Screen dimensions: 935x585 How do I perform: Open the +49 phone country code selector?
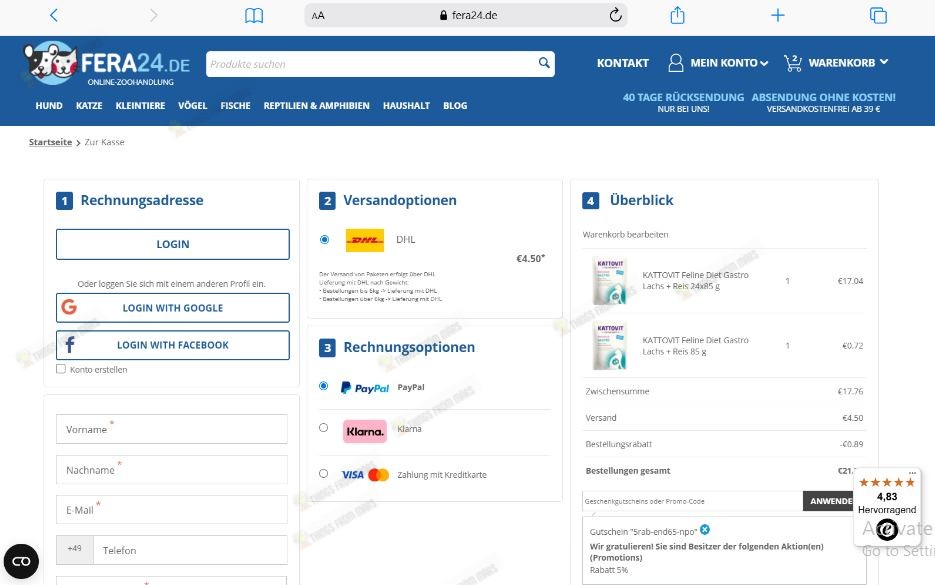(75, 549)
